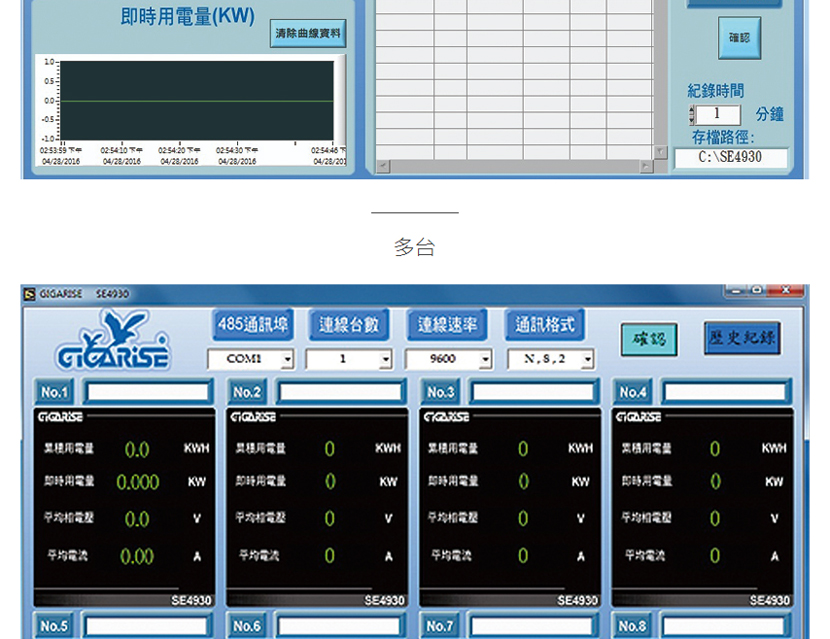This screenshot has height=639, width=830.
Task: Click the record time minutes stepper arrows
Action: [691, 114]
